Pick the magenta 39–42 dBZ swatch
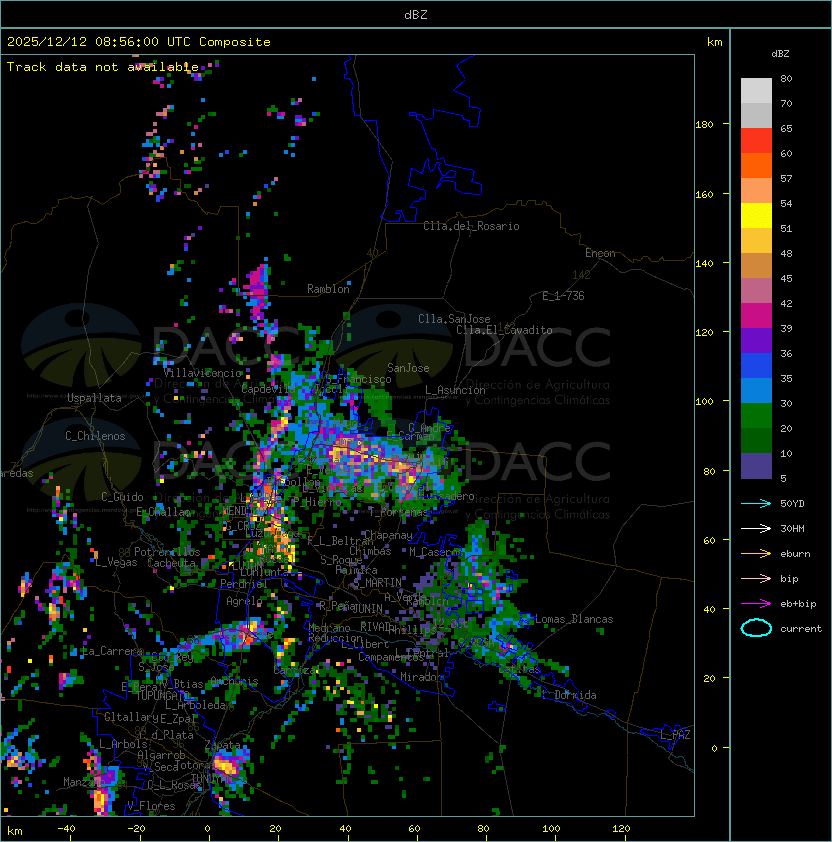832x842 pixels. point(756,316)
